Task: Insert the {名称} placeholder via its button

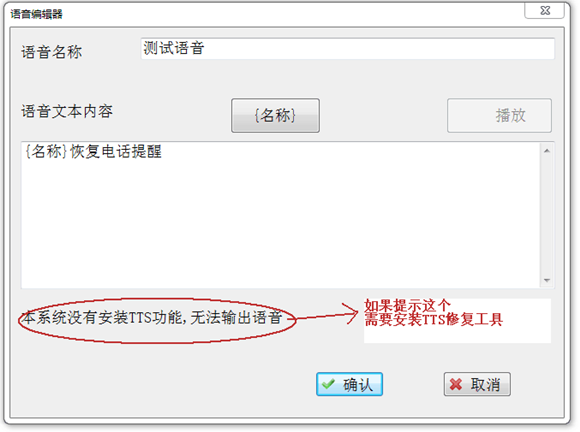Action: [275, 115]
